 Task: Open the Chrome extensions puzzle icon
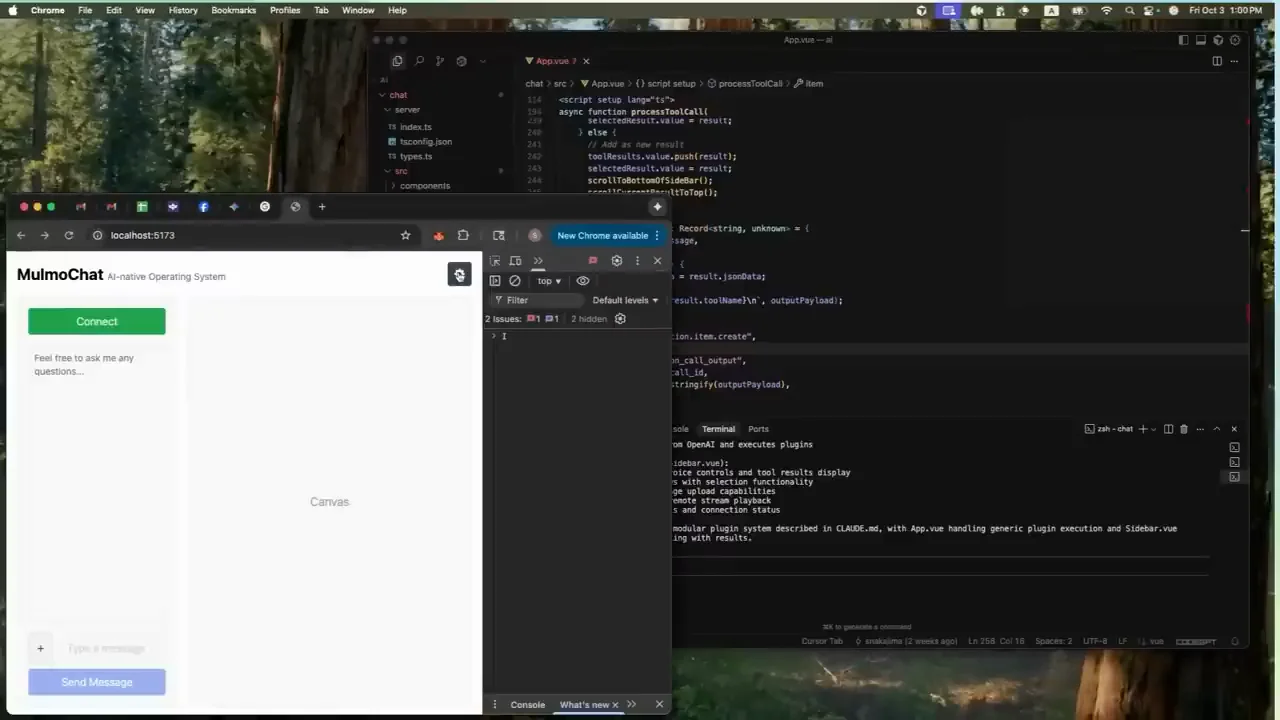pyautogui.click(x=463, y=235)
